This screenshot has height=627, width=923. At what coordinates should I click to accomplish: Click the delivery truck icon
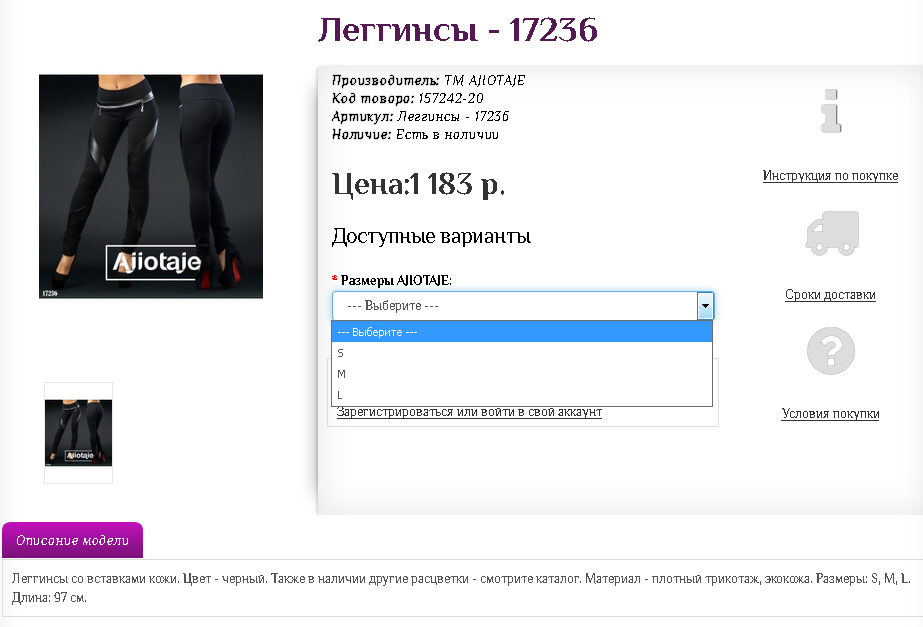[x=830, y=232]
